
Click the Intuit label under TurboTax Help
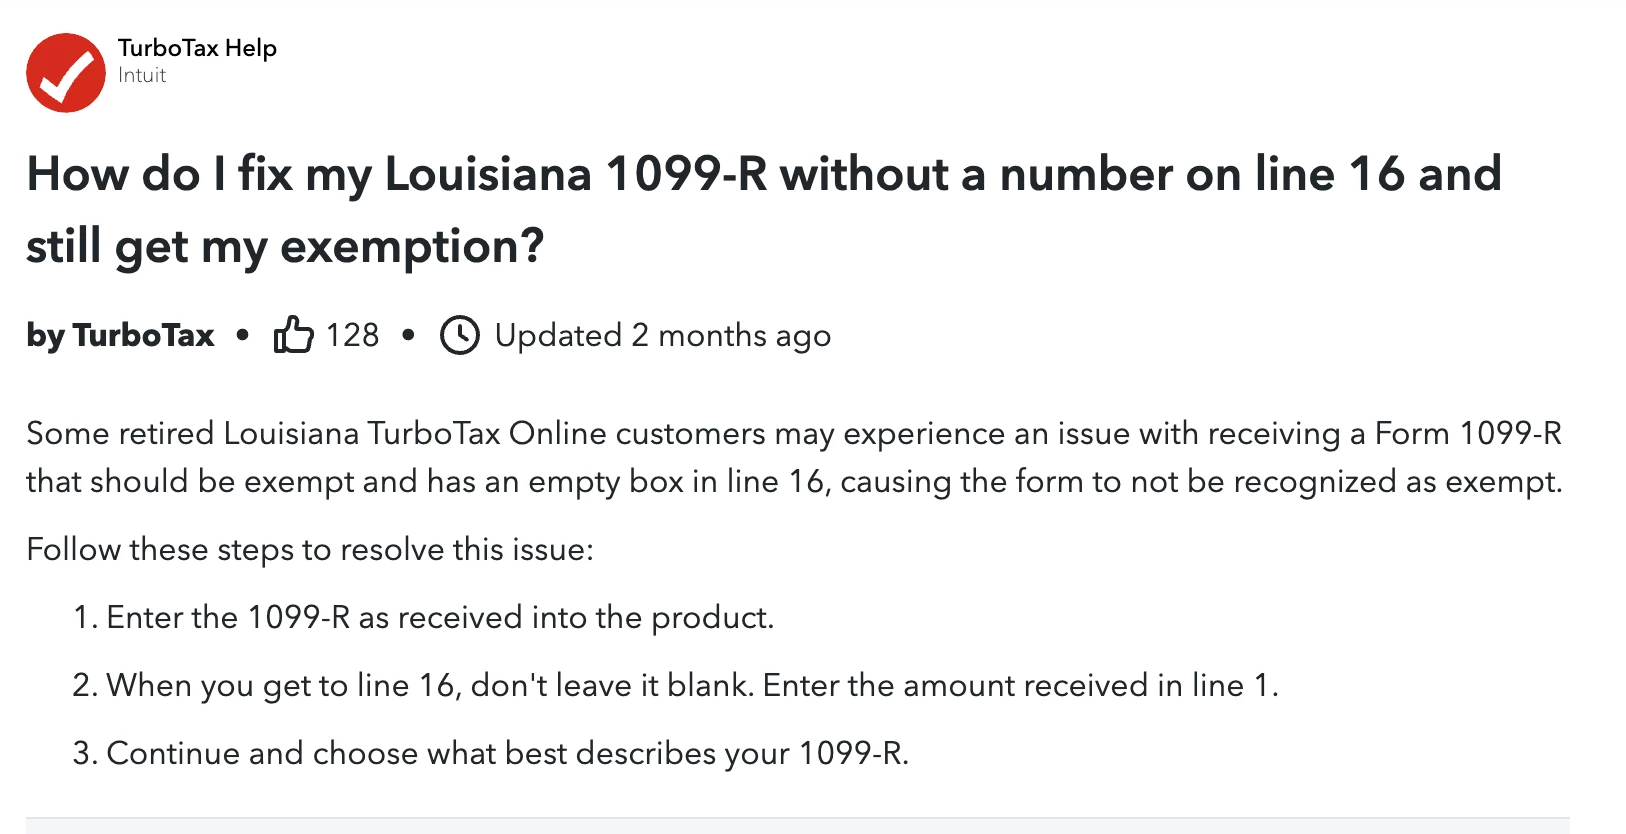(142, 76)
